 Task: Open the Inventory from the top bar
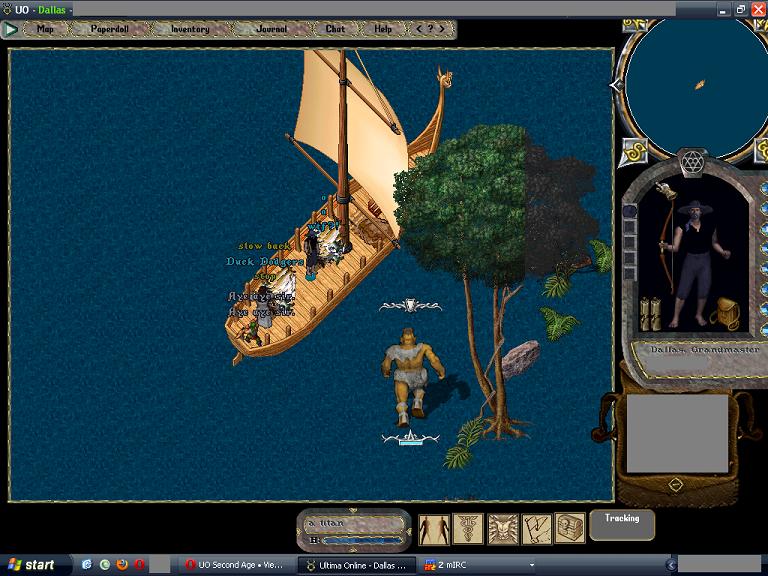(190, 29)
